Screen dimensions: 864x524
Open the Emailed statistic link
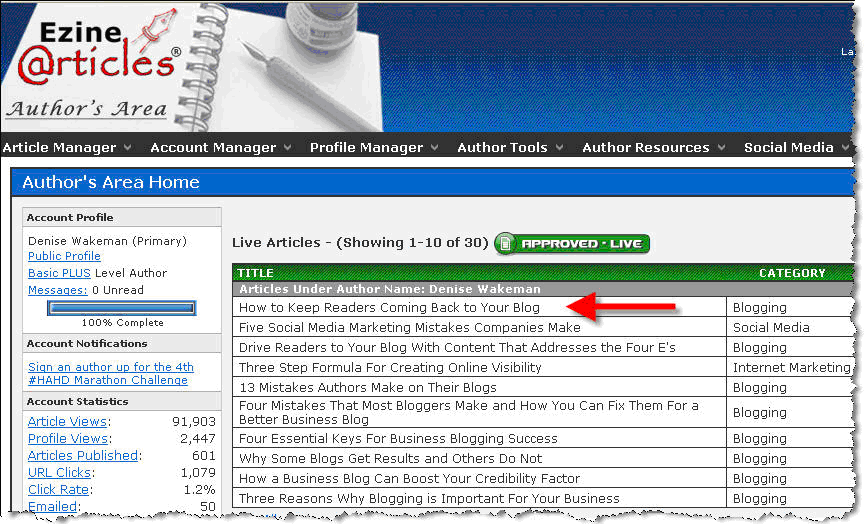point(52,506)
